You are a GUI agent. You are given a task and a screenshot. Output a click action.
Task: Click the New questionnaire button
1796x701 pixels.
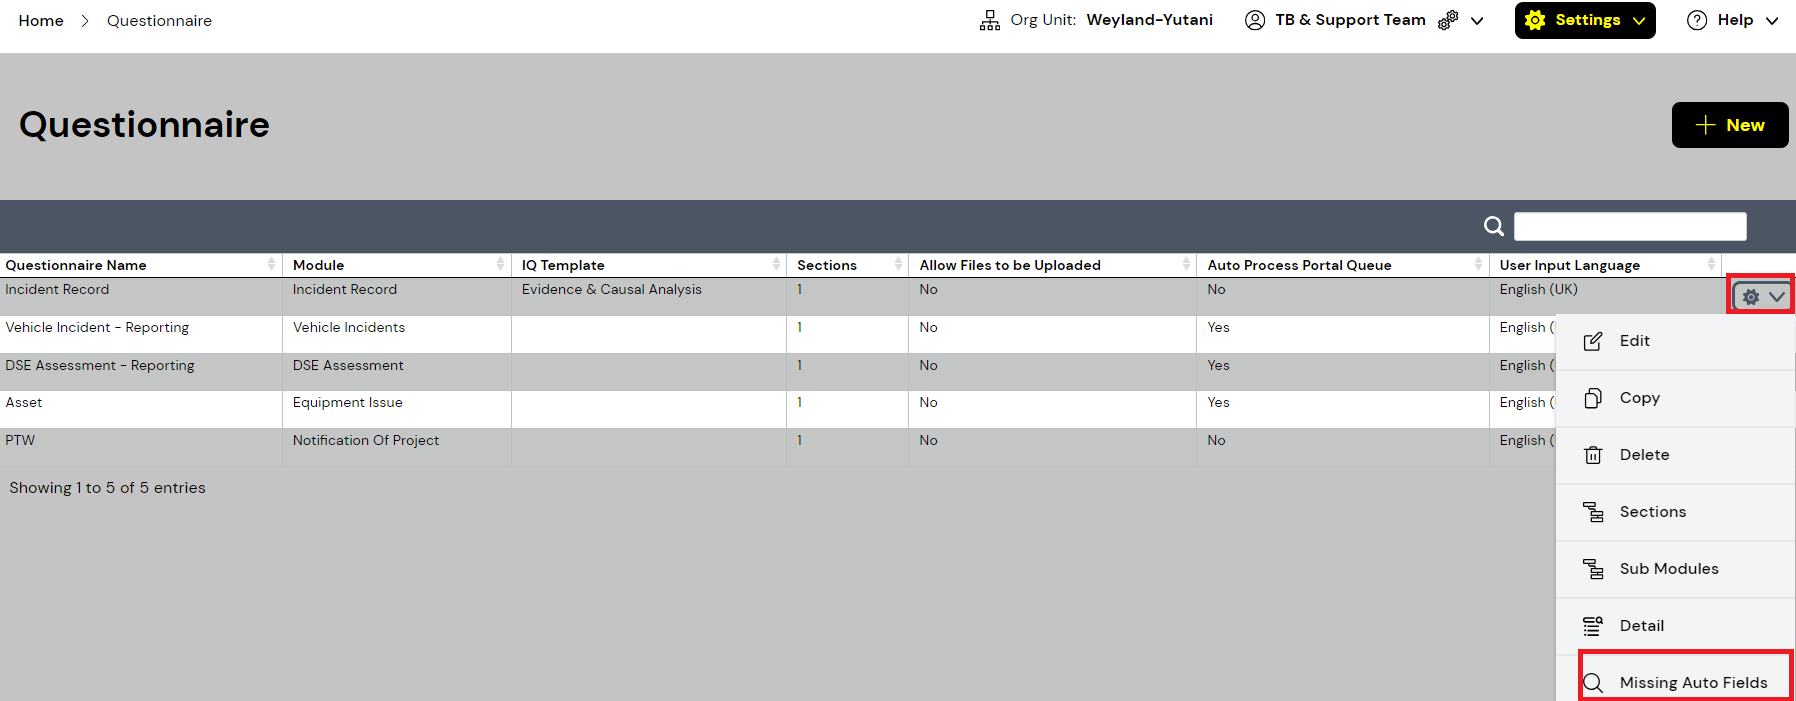1729,125
